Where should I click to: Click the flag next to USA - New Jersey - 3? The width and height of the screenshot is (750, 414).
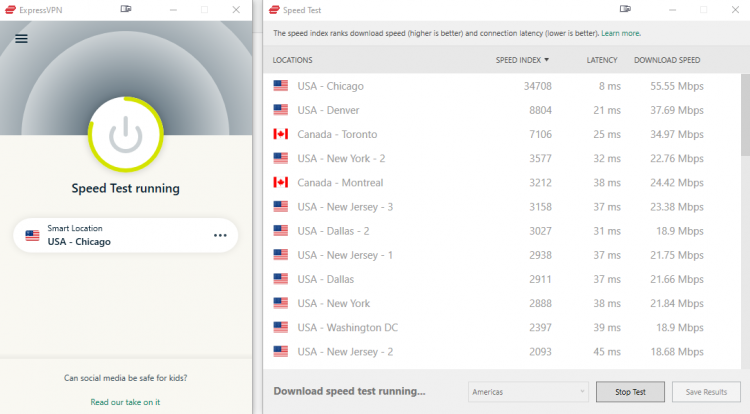281,207
